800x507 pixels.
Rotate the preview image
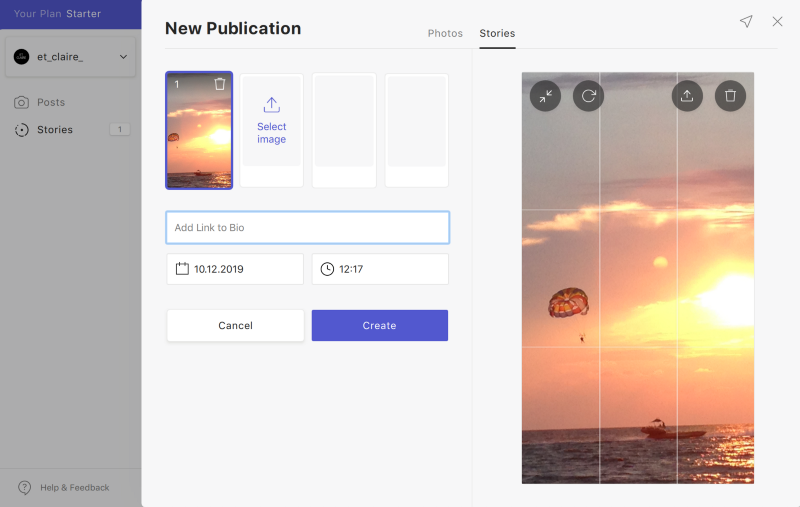(588, 96)
